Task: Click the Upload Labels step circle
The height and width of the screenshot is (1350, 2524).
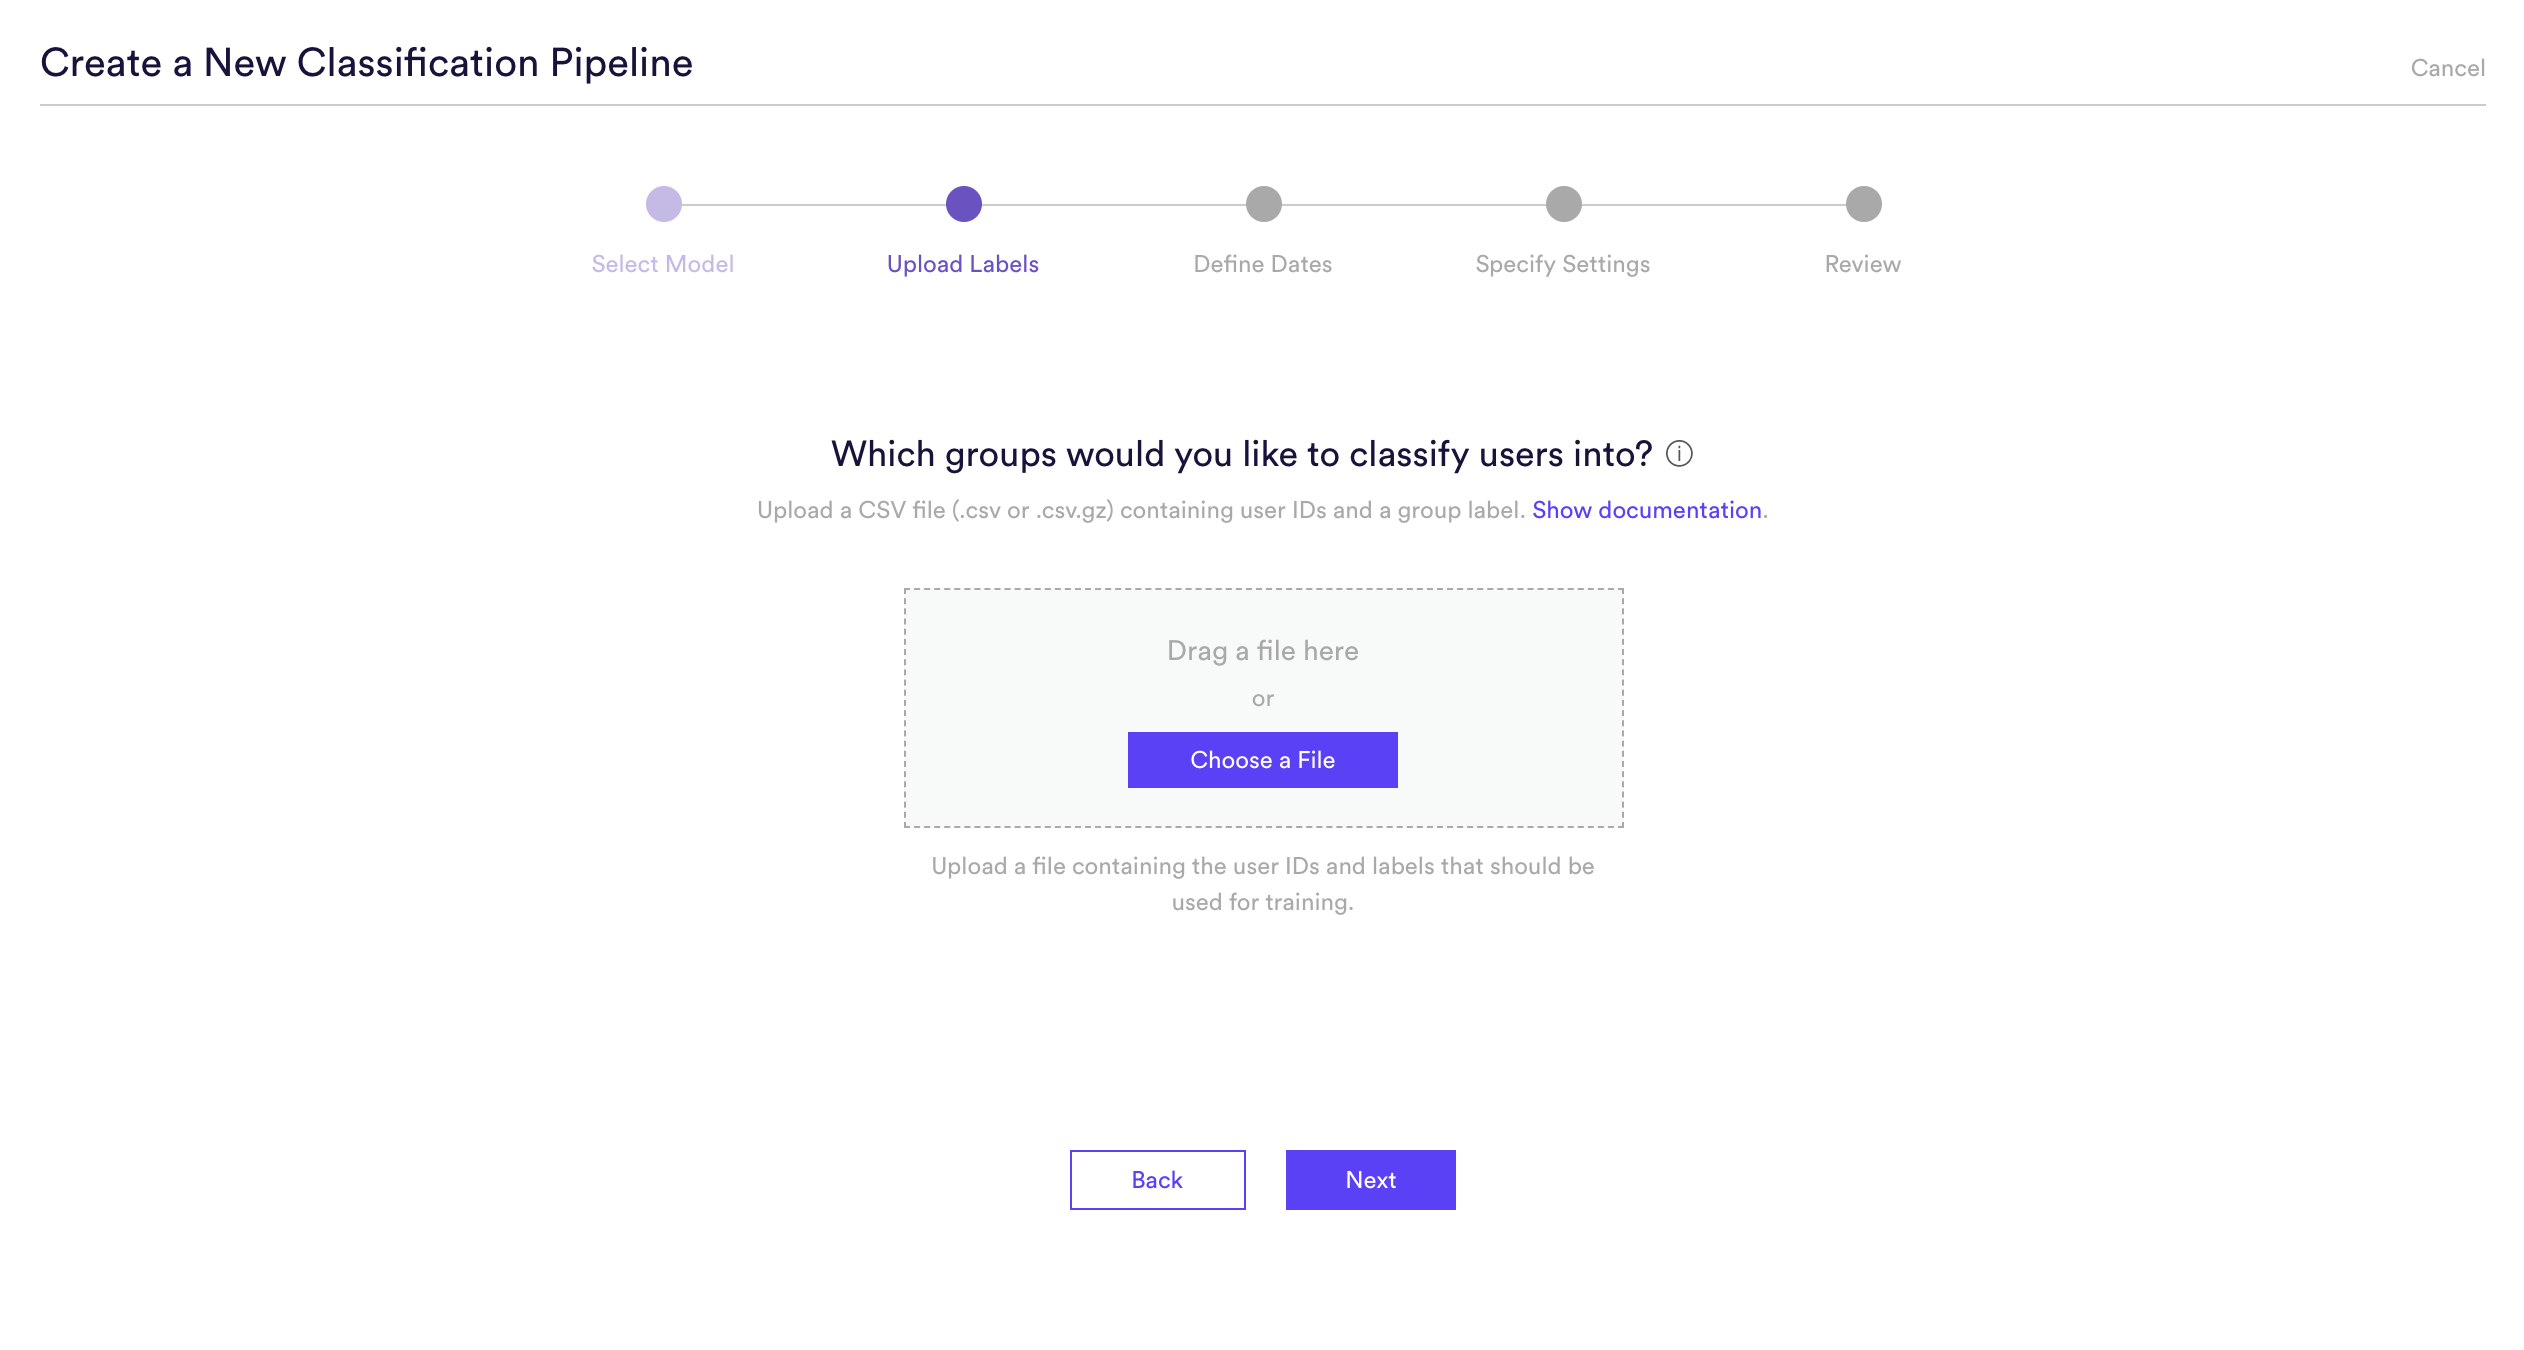Action: 964,204
